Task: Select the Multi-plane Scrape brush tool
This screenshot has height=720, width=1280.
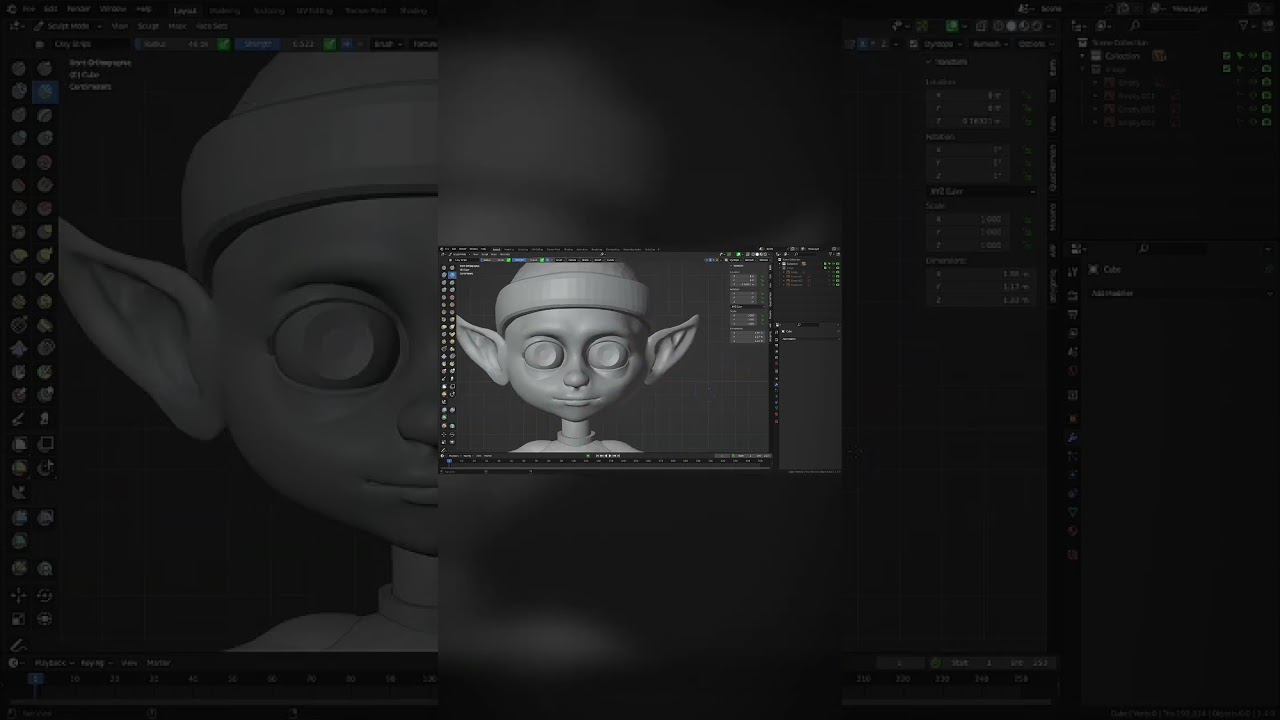Action: tap(45, 209)
